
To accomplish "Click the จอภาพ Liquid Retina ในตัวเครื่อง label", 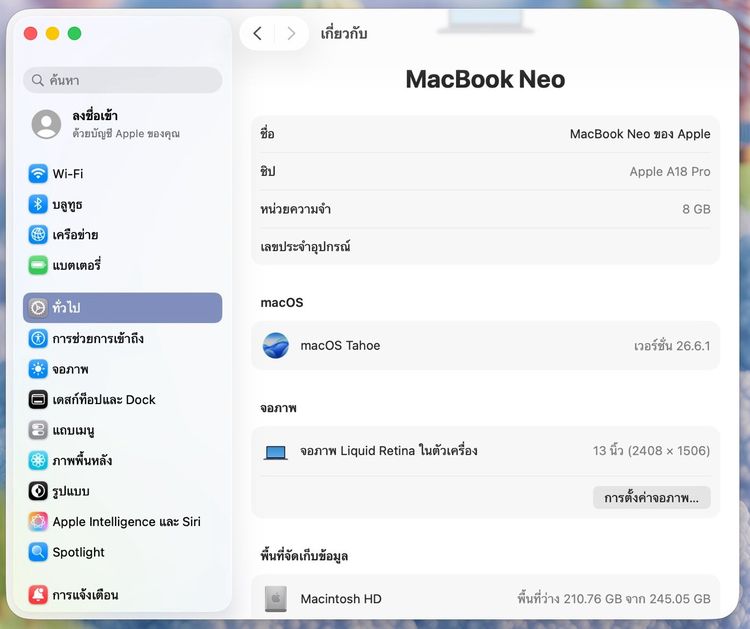I will click(388, 451).
